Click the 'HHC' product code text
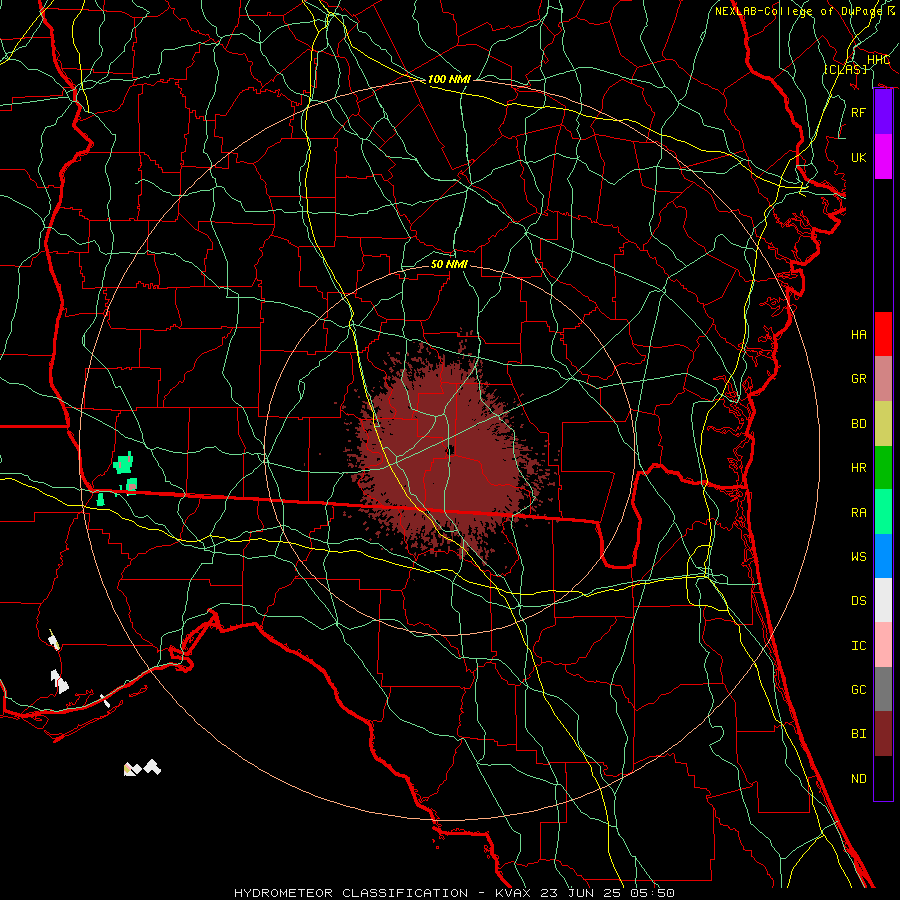The width and height of the screenshot is (900, 900). 878,60
